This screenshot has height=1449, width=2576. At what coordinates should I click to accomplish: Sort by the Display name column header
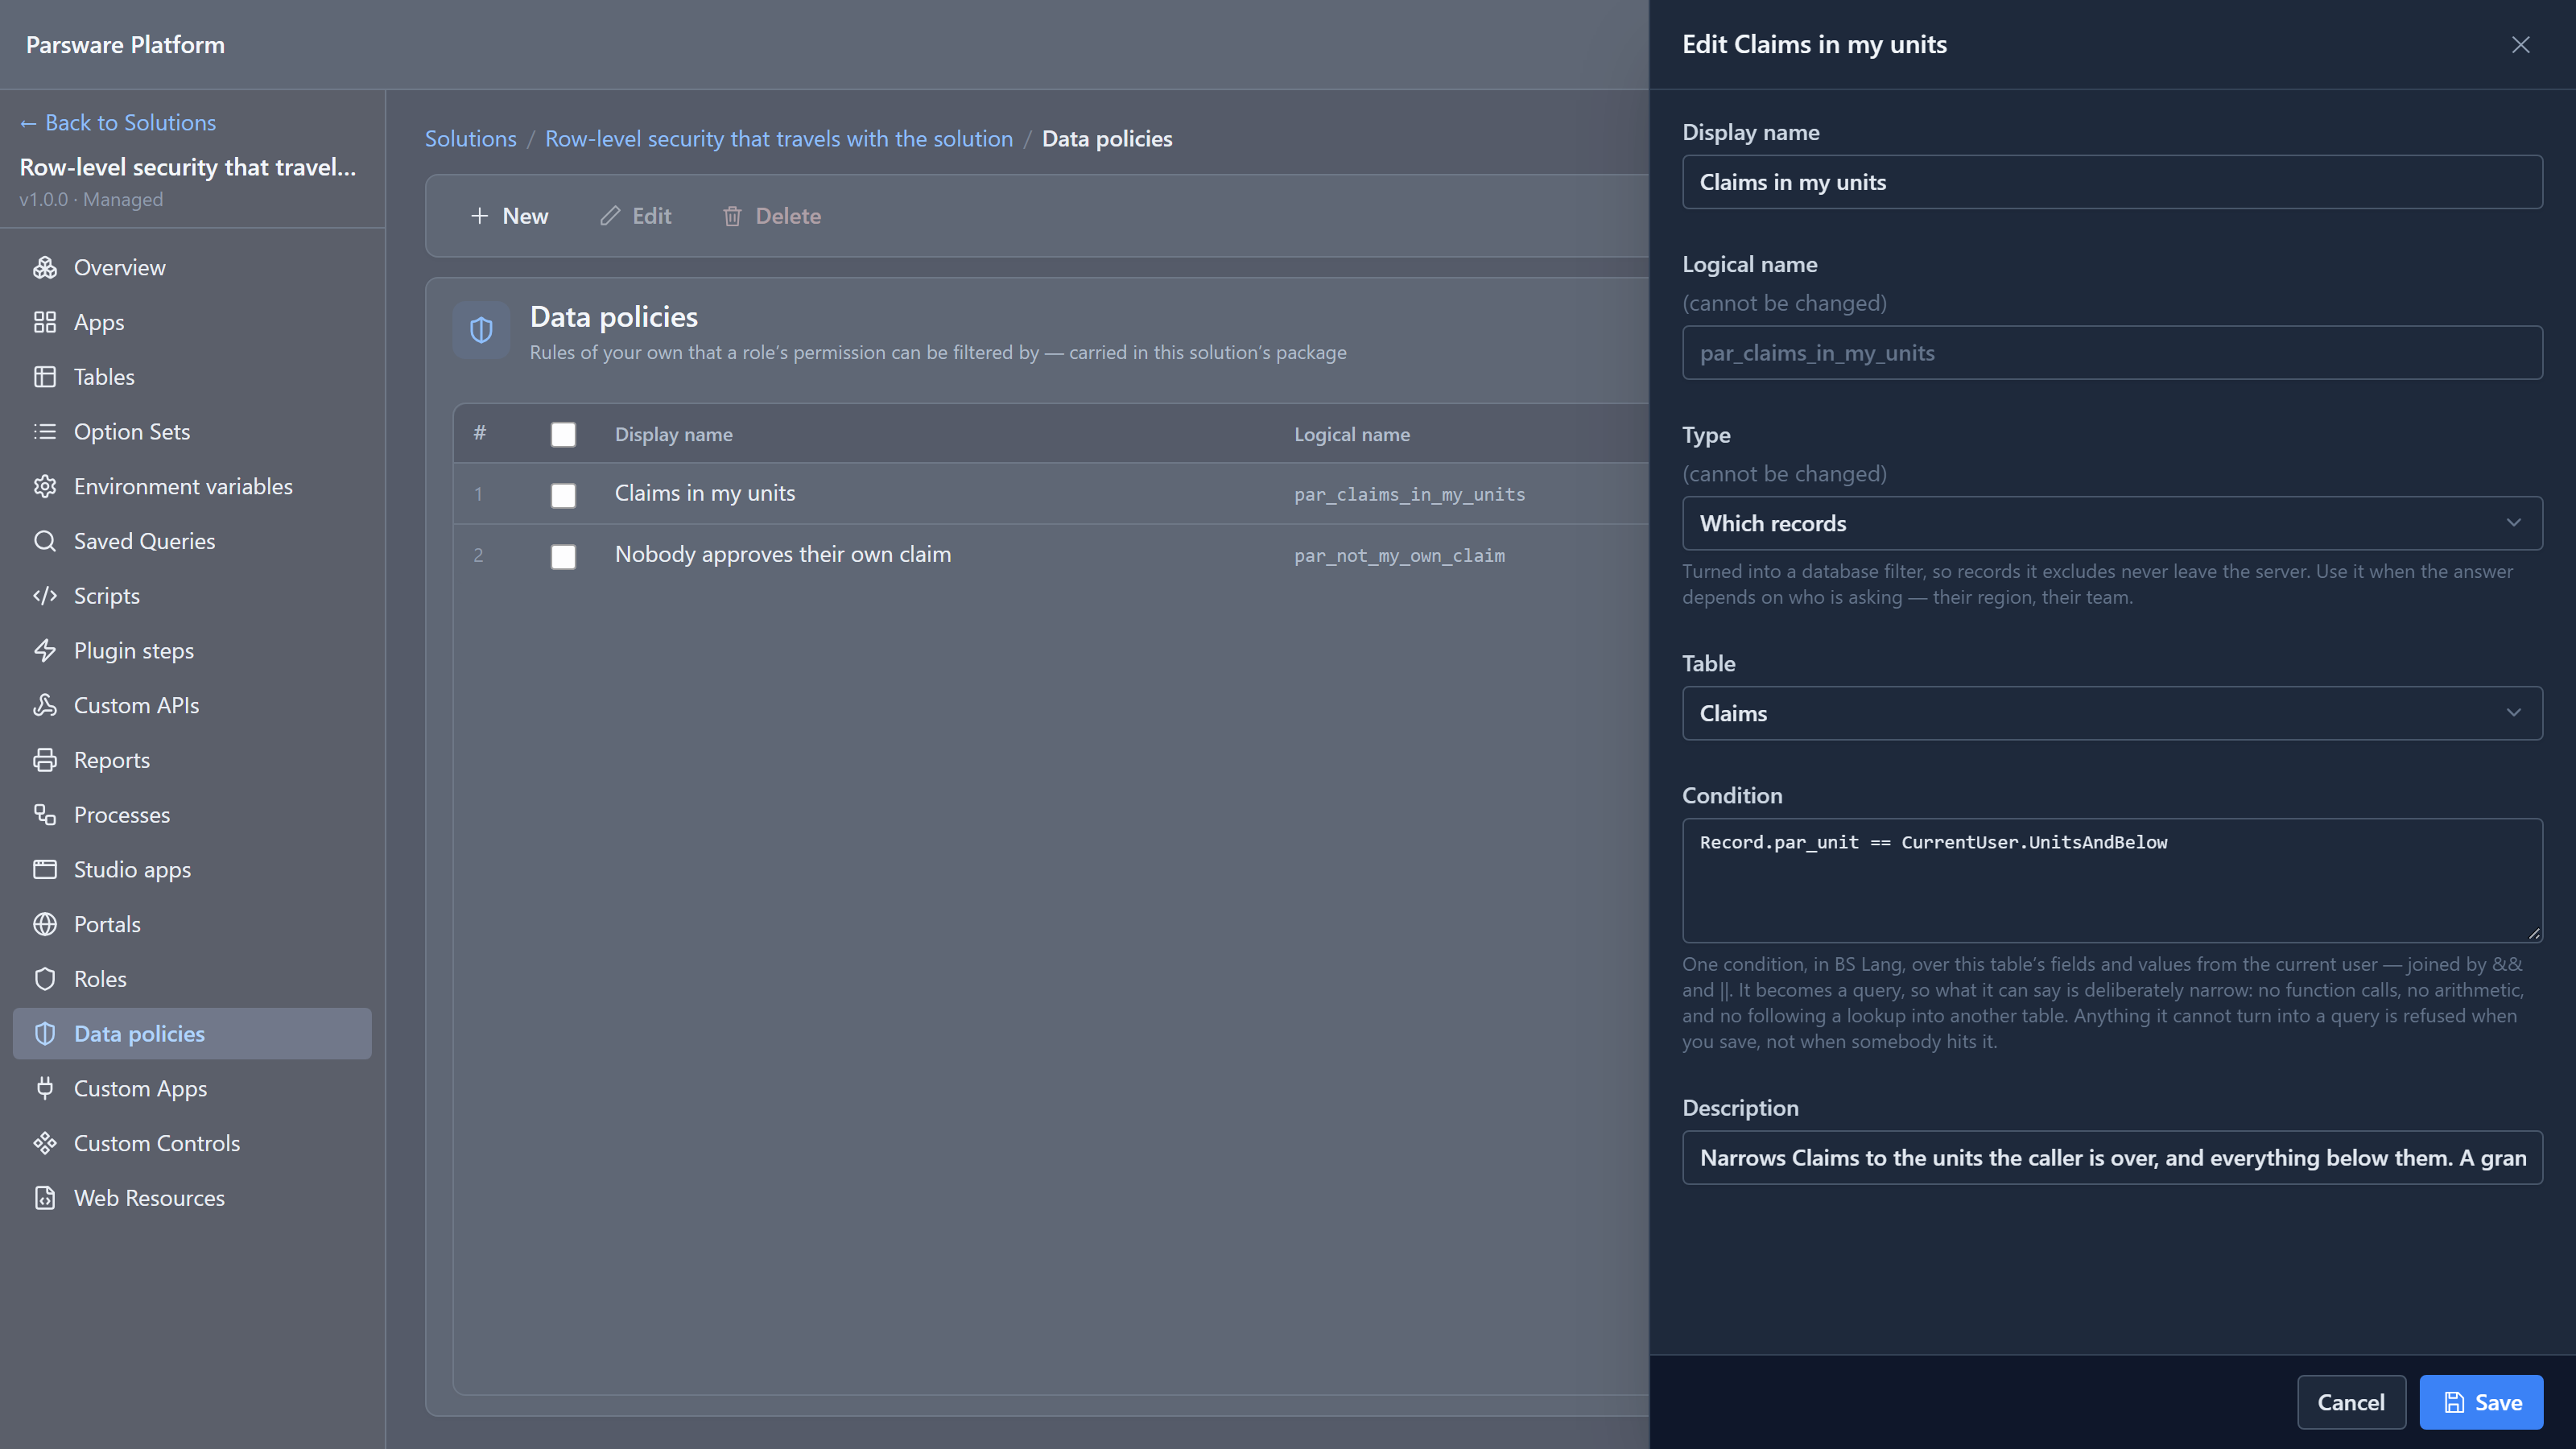coord(673,434)
